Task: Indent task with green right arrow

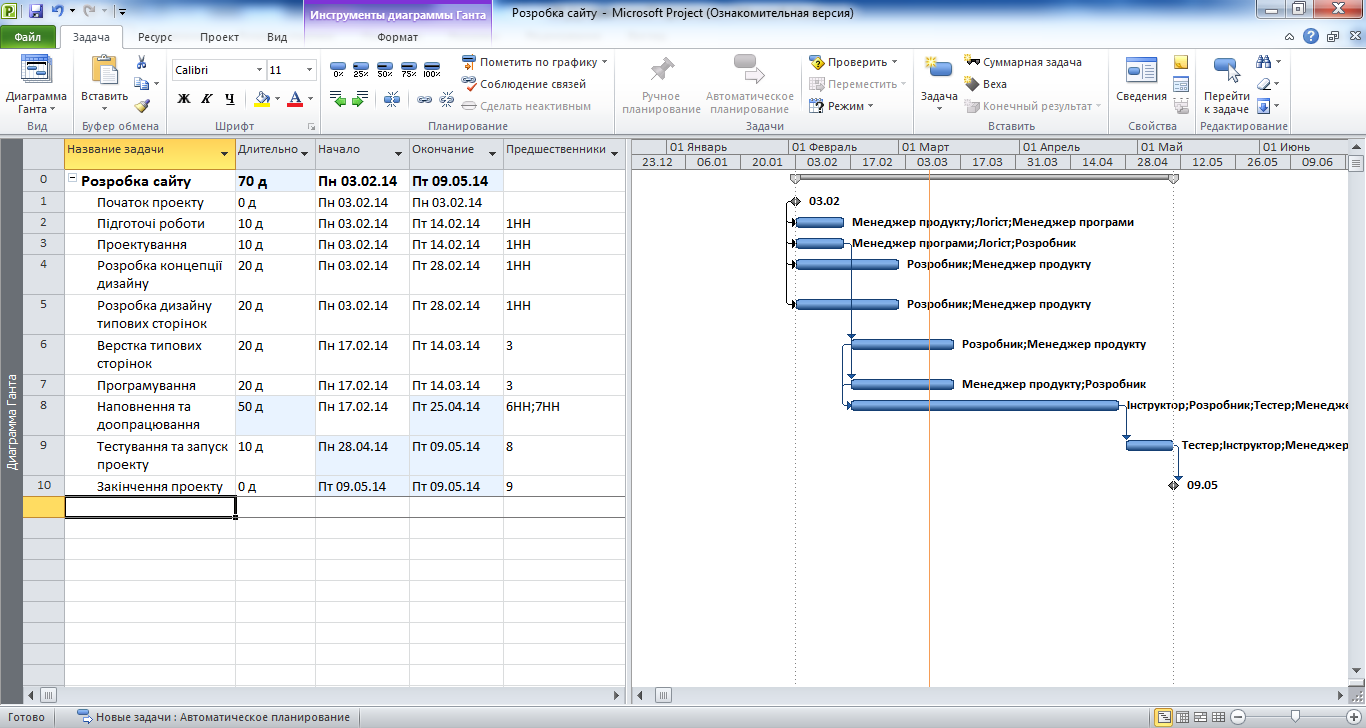Action: point(361,99)
